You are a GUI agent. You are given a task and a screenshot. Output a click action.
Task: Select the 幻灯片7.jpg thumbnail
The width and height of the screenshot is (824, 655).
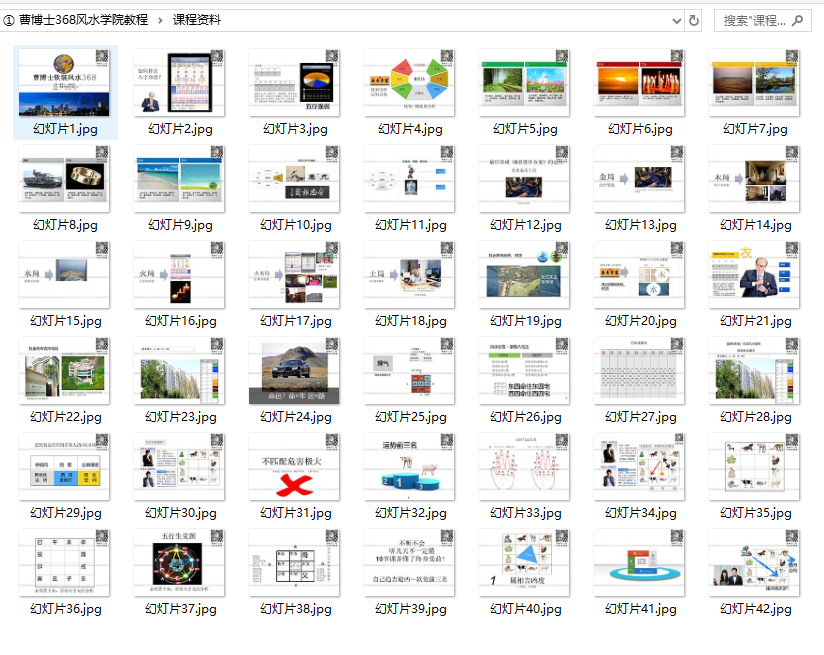pyautogui.click(x=755, y=83)
